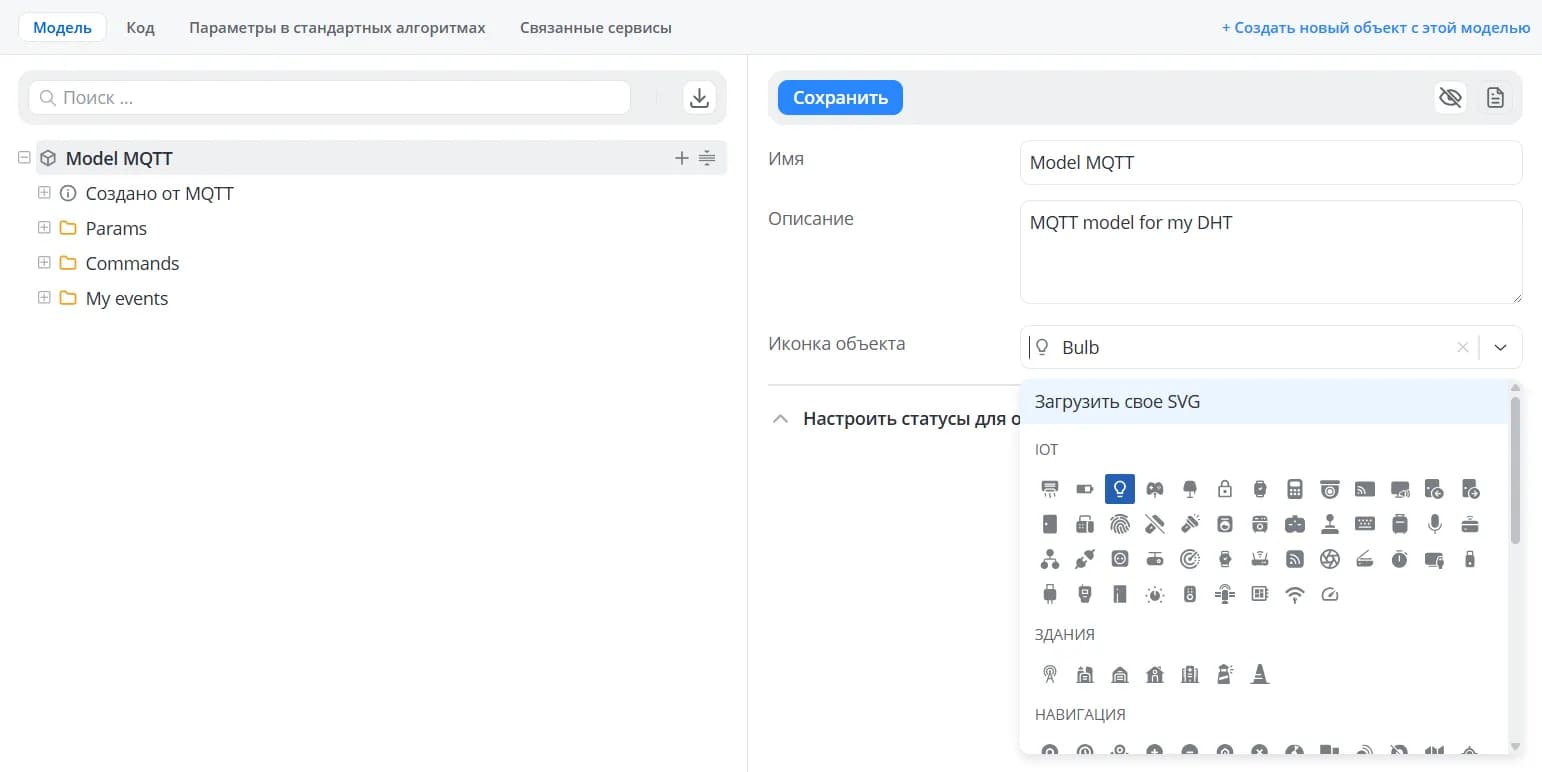Choose the dome security camera icon
This screenshot has width=1542, height=772.
[1330, 489]
